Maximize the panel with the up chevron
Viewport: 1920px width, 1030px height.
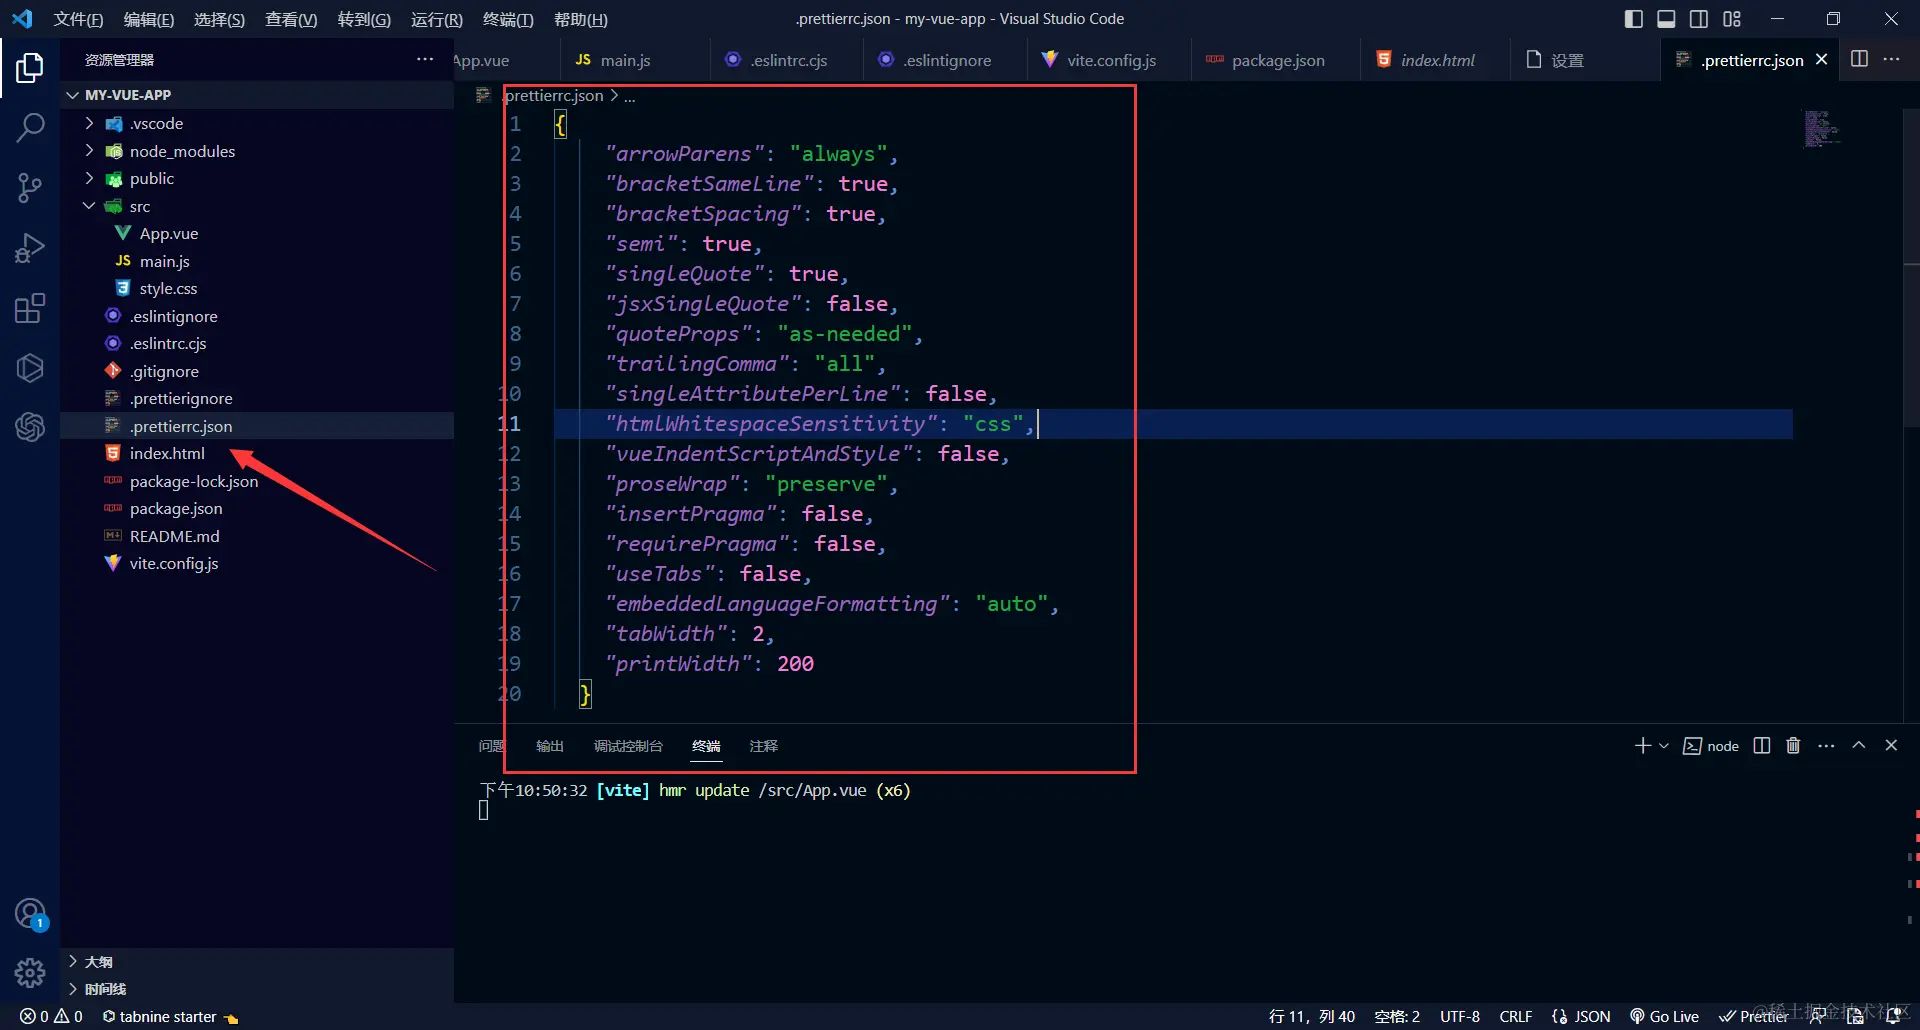coord(1859,746)
